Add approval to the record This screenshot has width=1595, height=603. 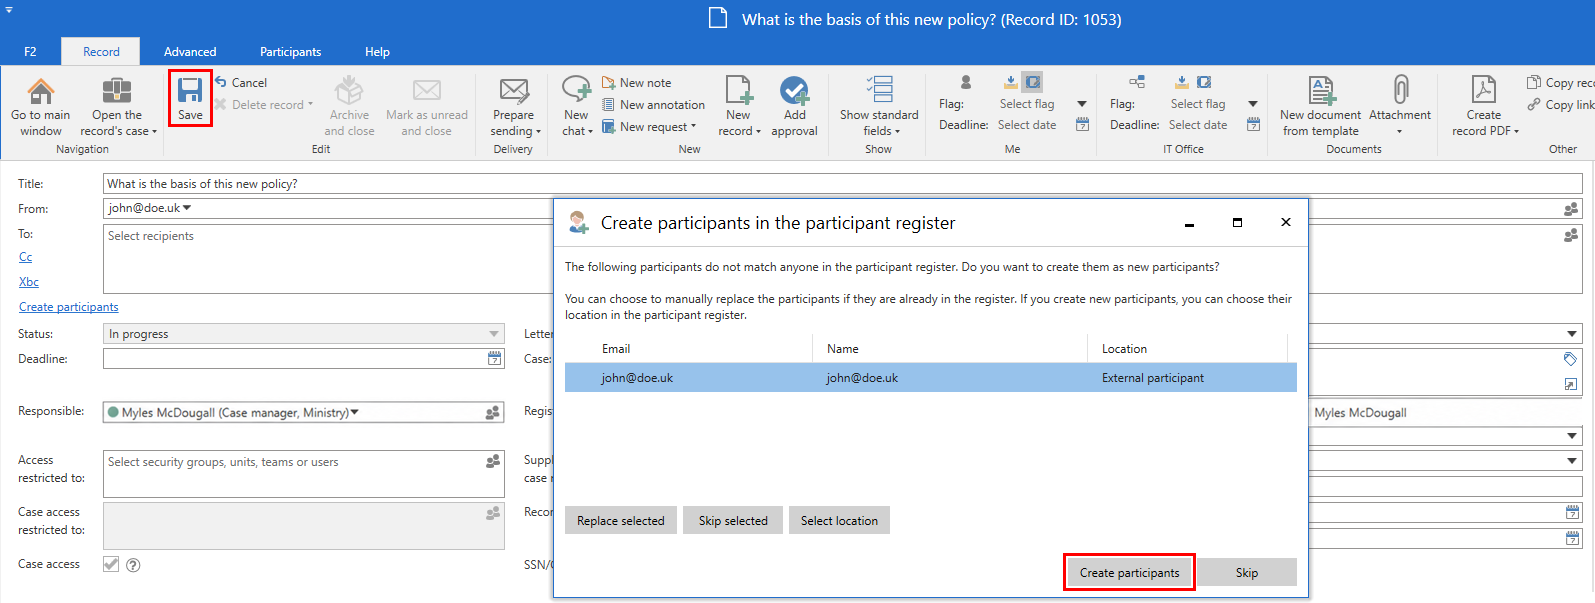[795, 106]
